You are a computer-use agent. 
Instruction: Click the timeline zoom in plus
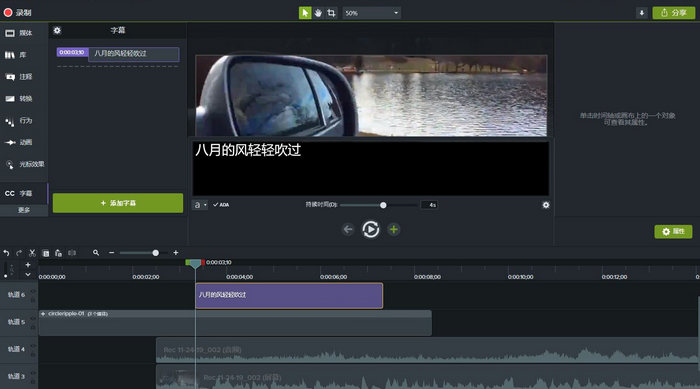pos(176,253)
